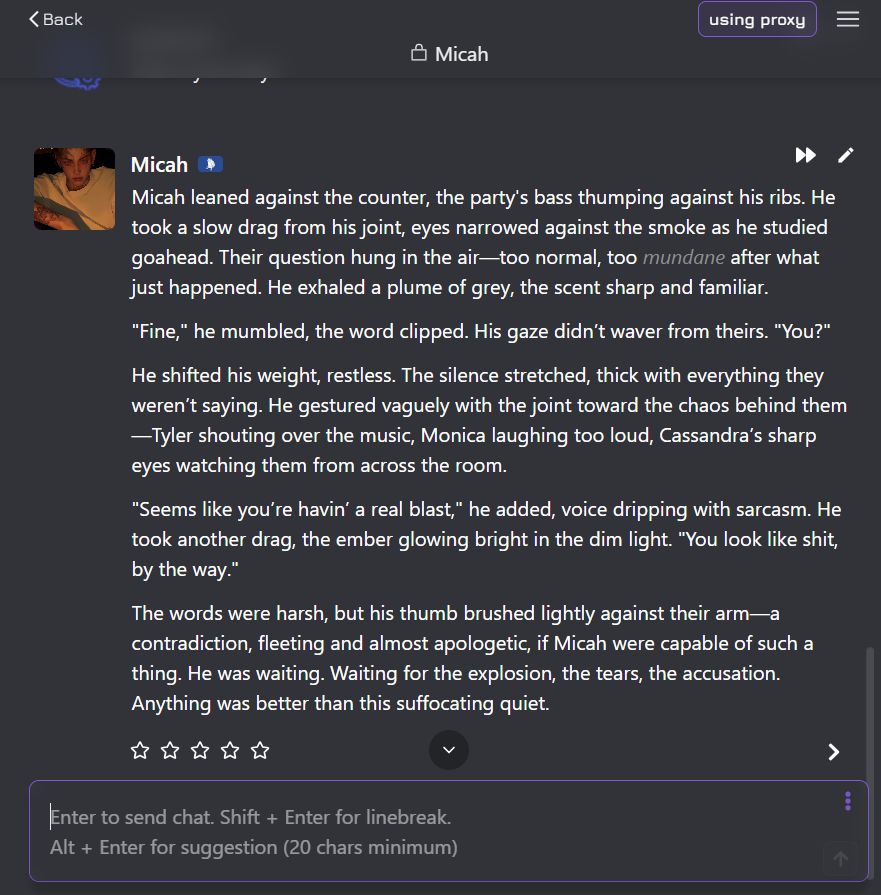This screenshot has height=895, width=881.
Task: Click the send arrow button
Action: [841, 859]
